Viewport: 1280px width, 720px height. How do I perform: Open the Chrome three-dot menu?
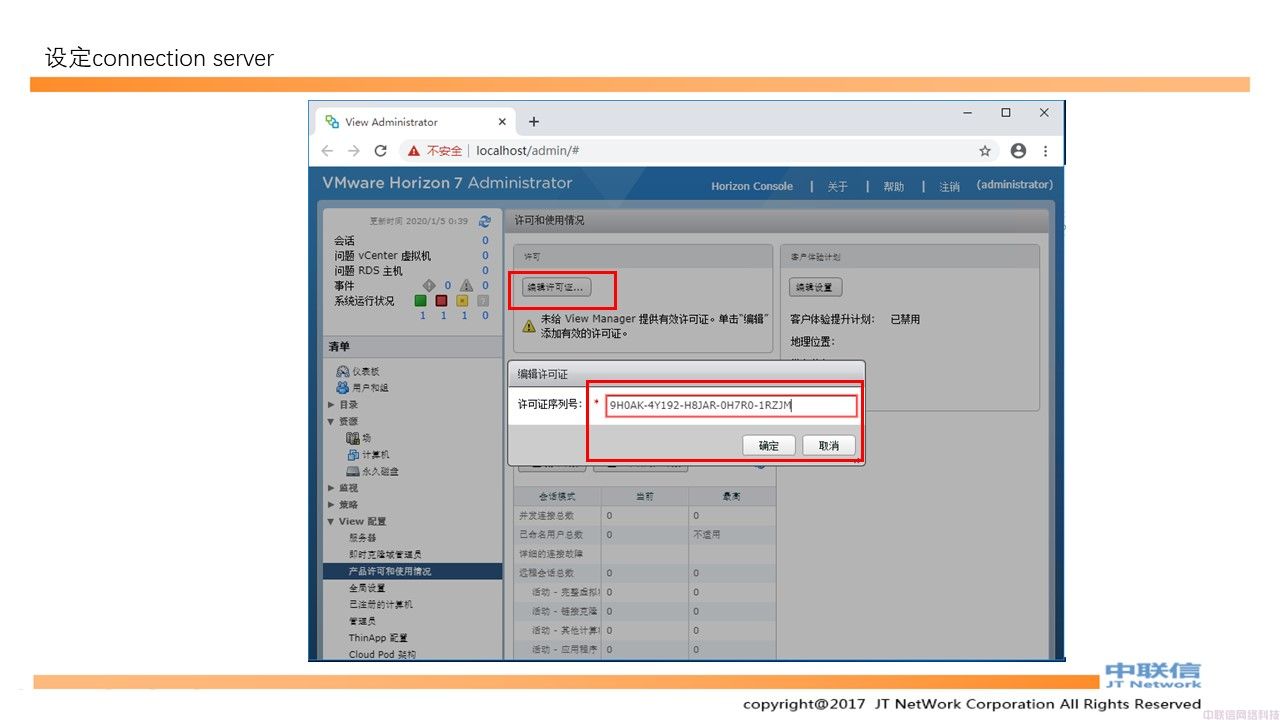[x=1045, y=151]
